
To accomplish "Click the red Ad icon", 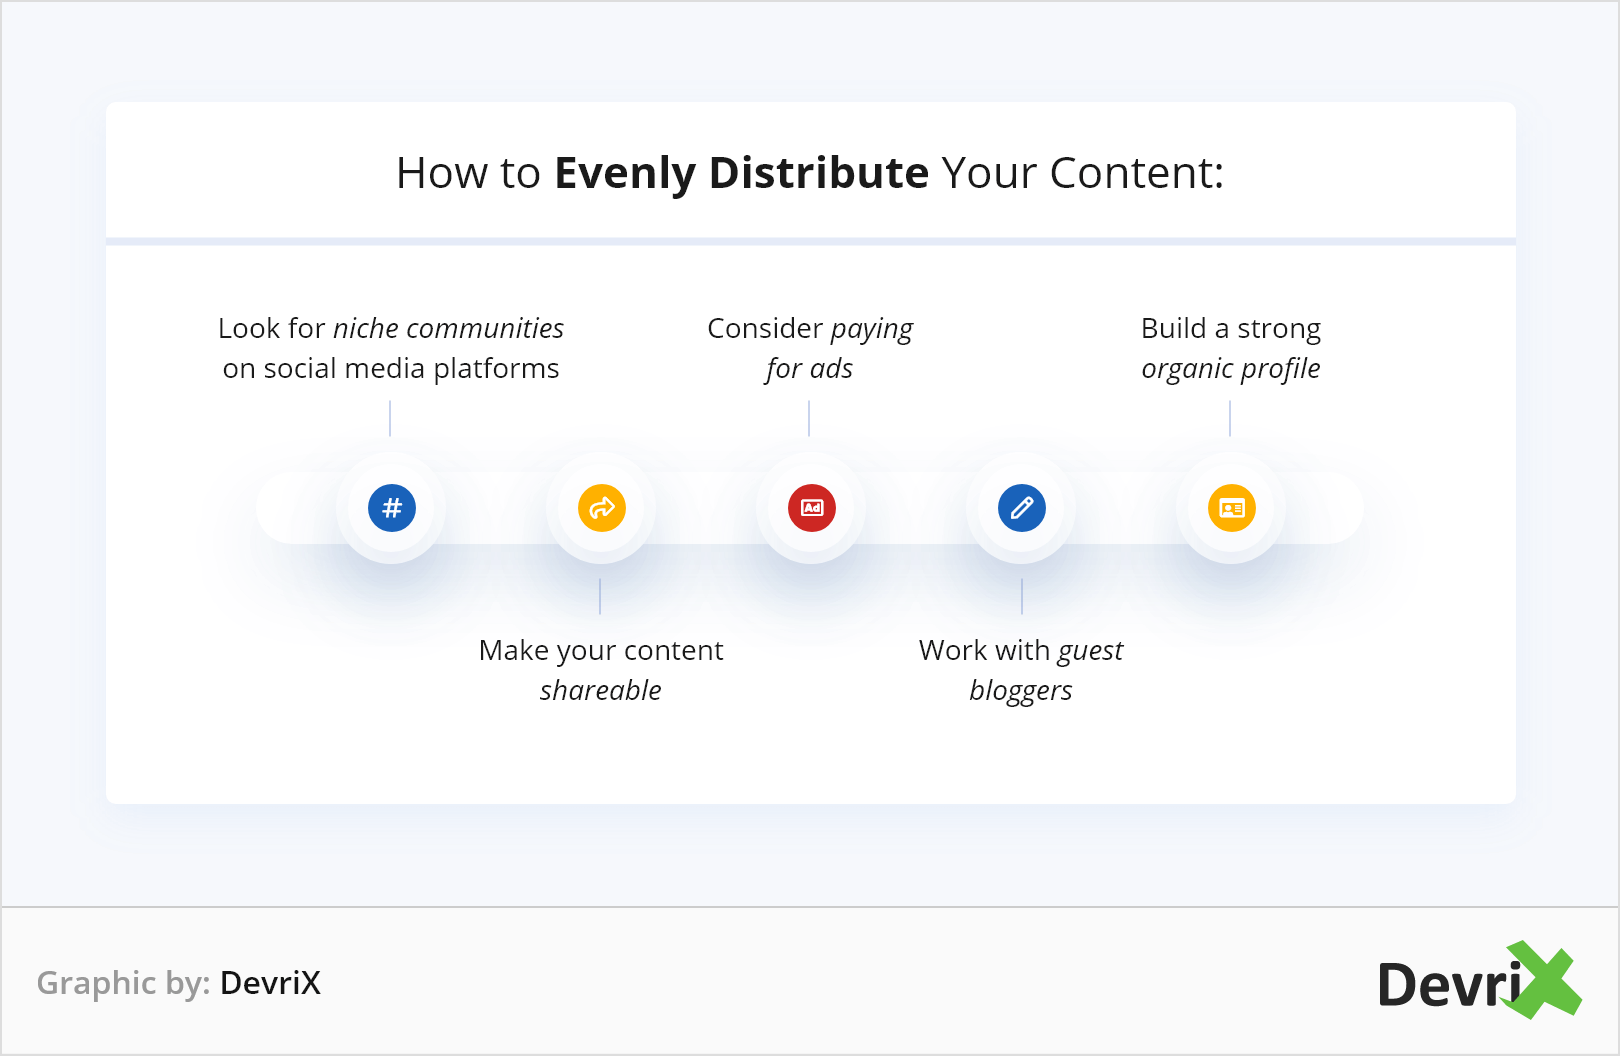I will point(812,508).
